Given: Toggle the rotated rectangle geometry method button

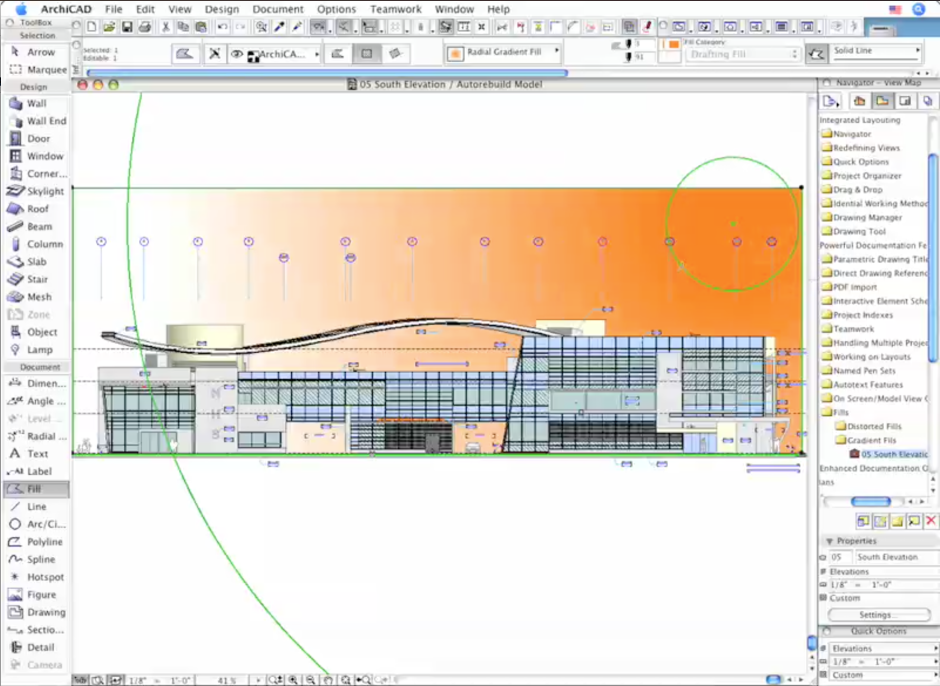Looking at the screenshot, I should [x=395, y=54].
